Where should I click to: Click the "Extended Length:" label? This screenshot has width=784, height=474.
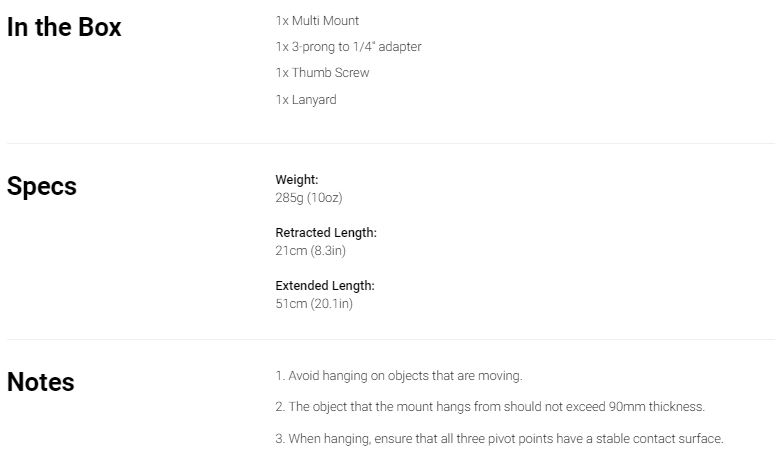(325, 286)
